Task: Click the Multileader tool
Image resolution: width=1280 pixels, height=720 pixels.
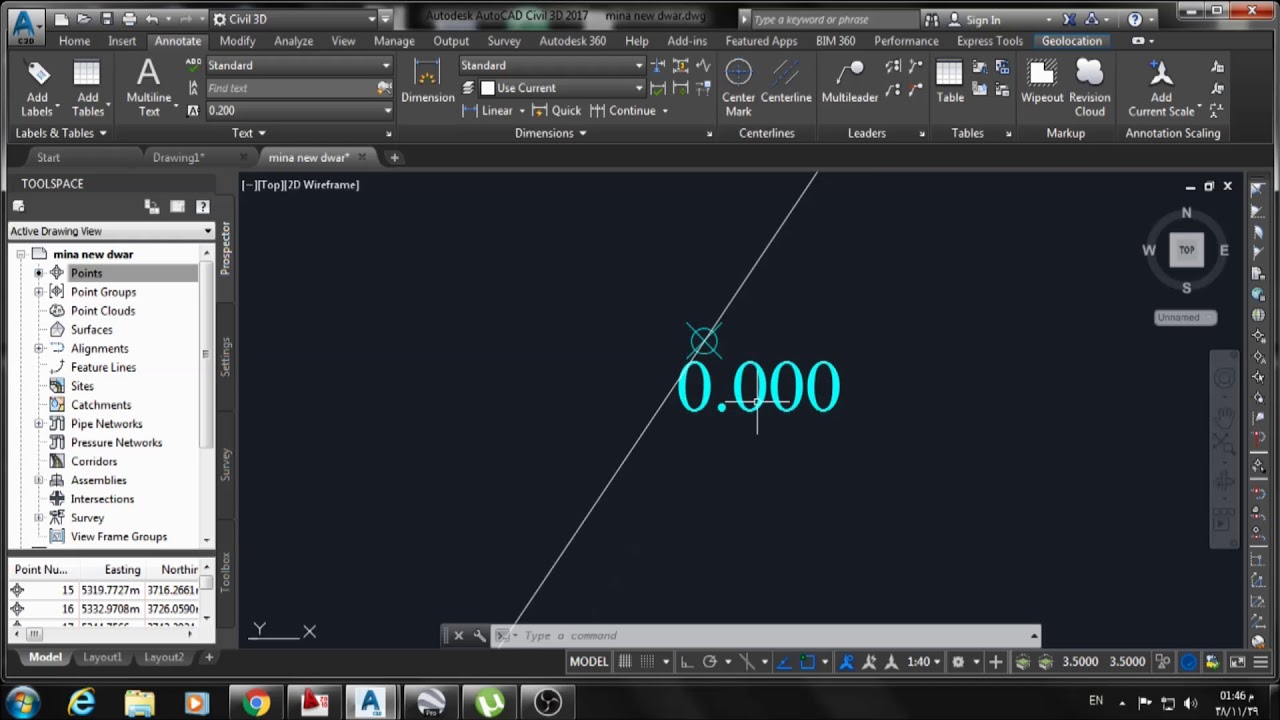Action: point(849,81)
